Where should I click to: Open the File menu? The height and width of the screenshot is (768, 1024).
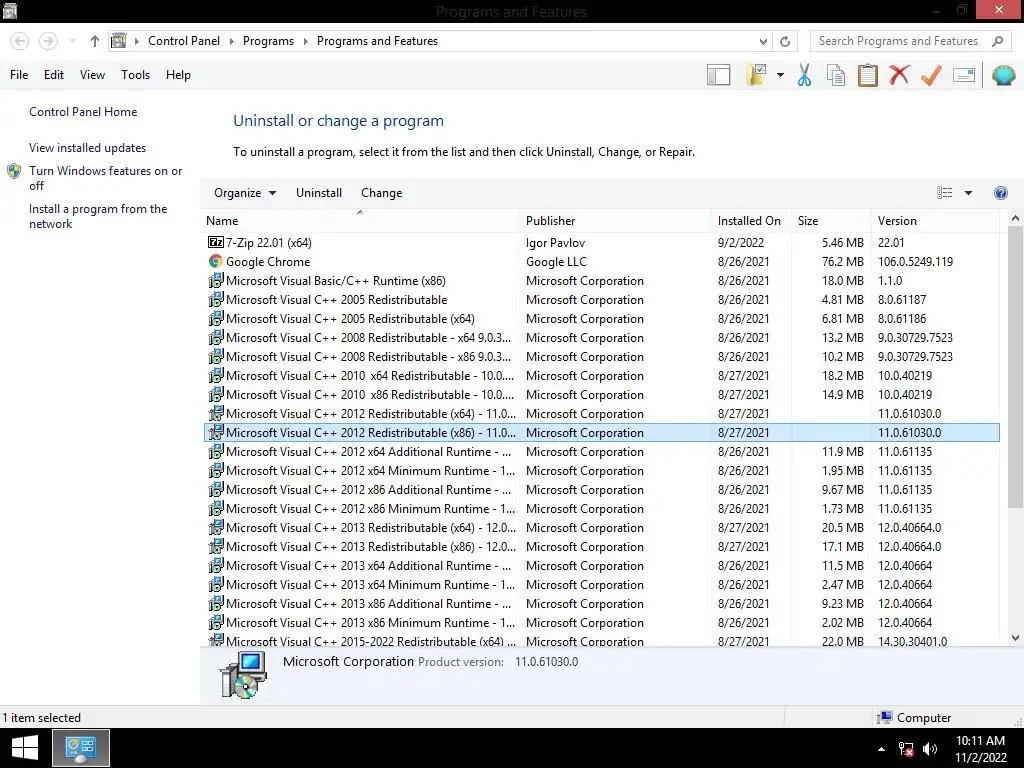coord(19,75)
